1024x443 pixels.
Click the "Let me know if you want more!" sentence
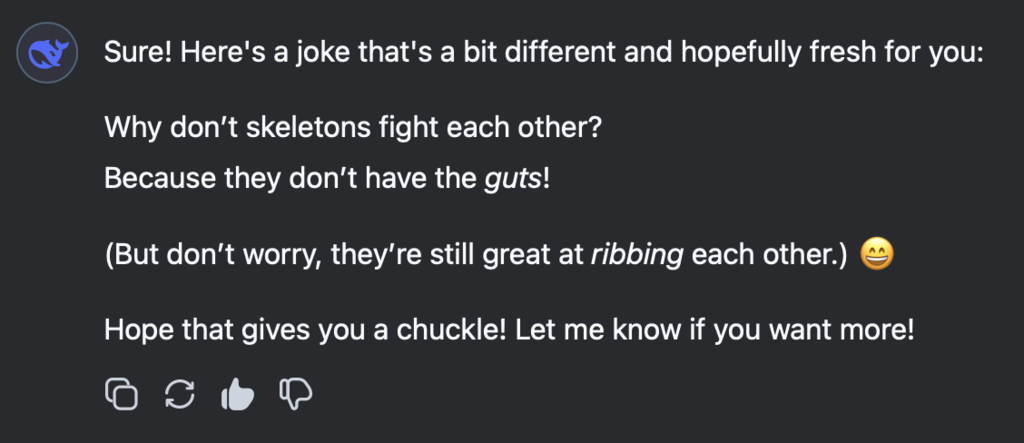coord(715,331)
